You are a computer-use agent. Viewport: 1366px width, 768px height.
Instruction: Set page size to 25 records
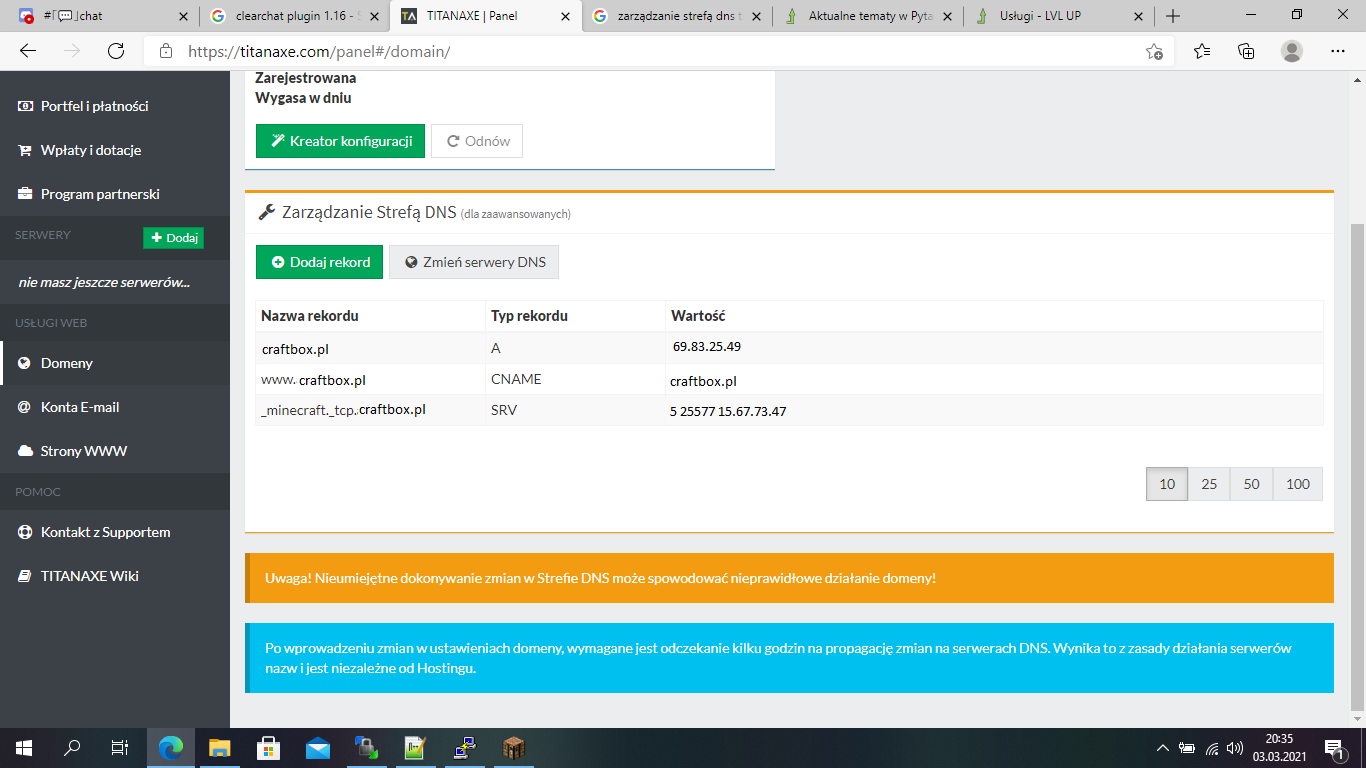point(1209,484)
